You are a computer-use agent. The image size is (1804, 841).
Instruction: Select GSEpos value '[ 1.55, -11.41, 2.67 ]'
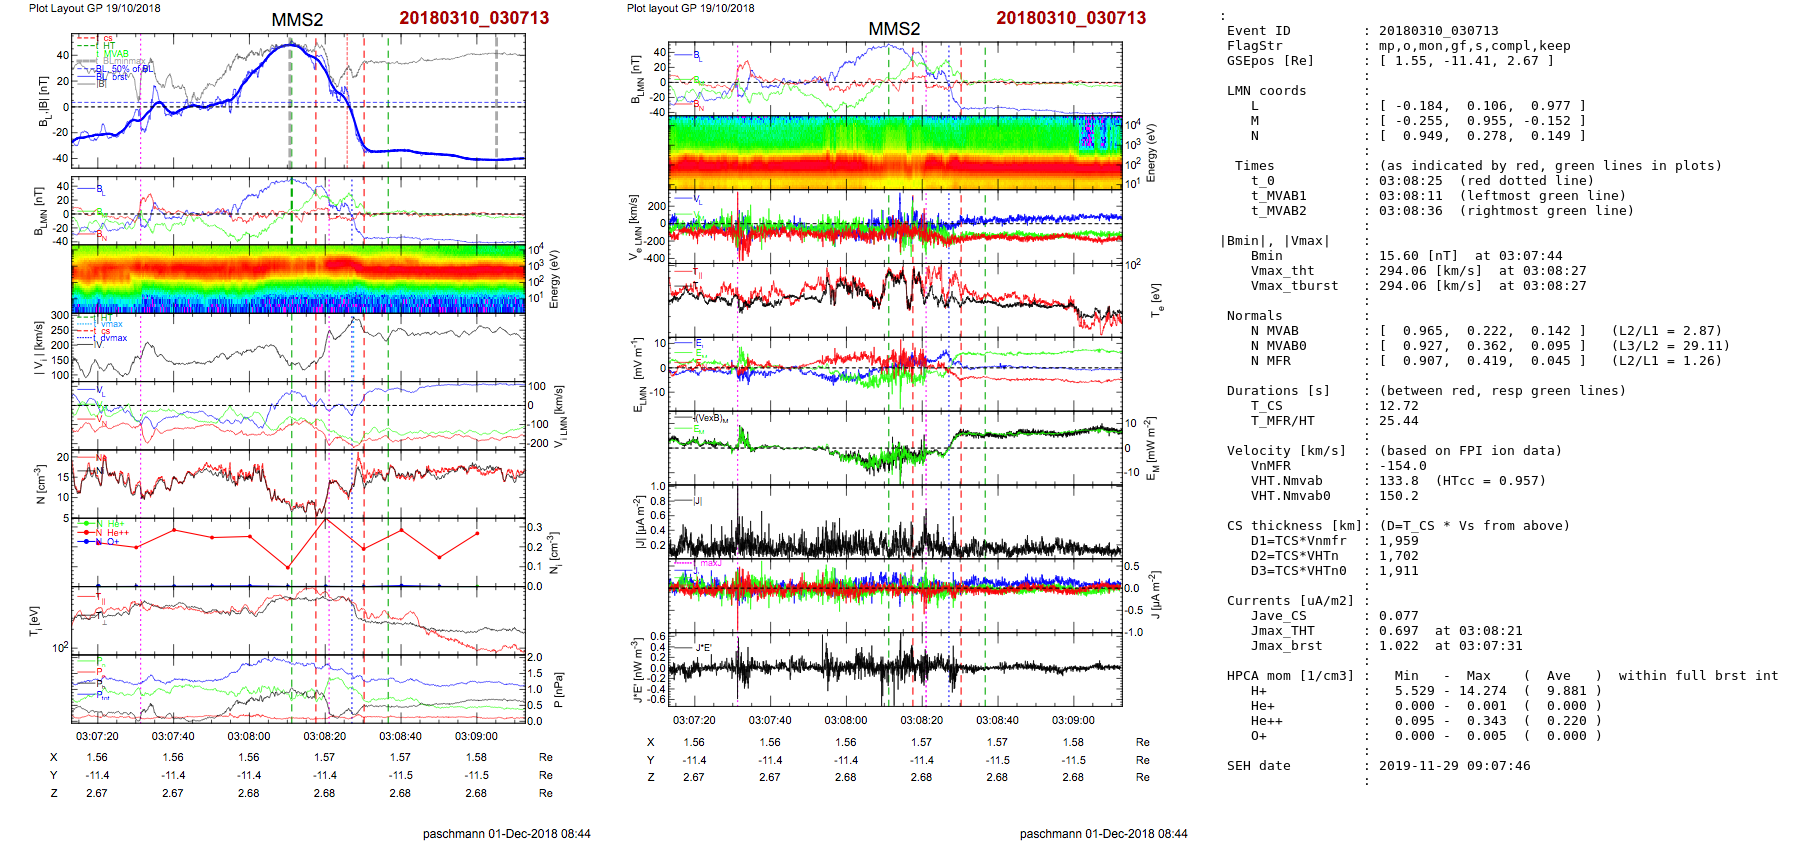[x=1467, y=61]
